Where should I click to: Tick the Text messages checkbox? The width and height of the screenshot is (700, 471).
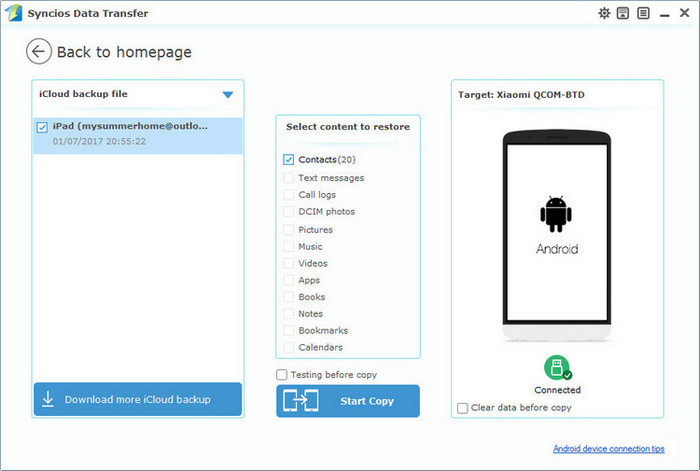pyautogui.click(x=288, y=178)
